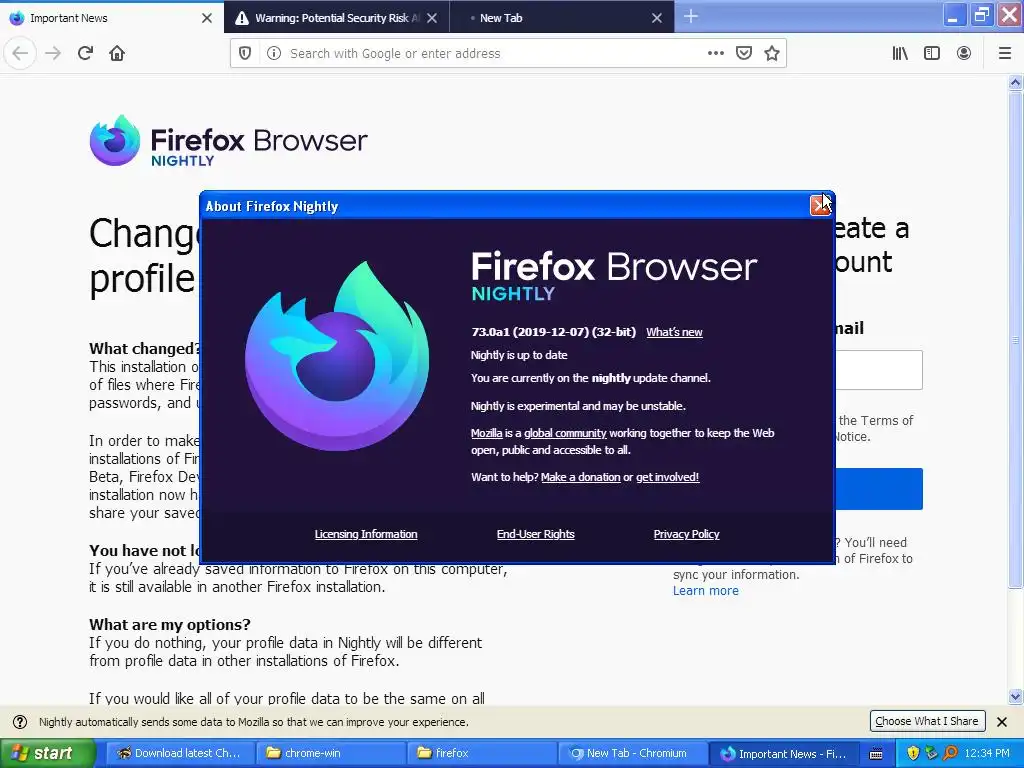Viewport: 1024px width, 768px height.
Task: Open the Library panel
Action: tap(900, 53)
